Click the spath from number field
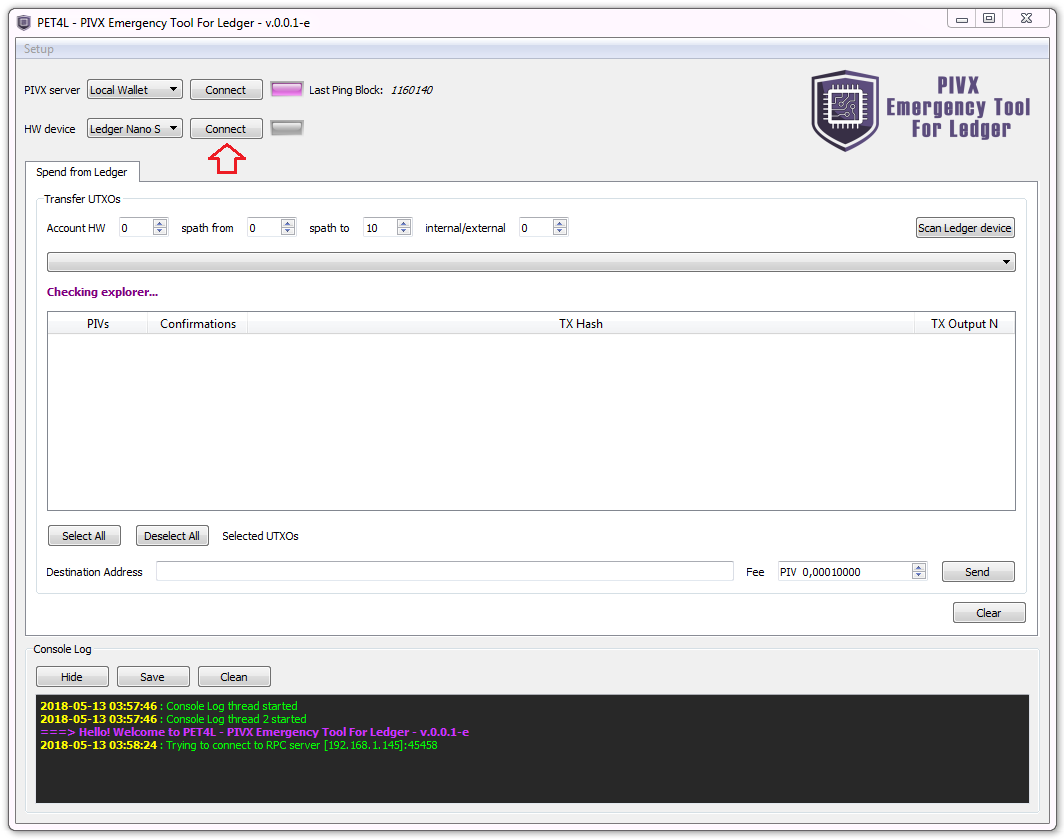The width and height of the screenshot is (1064, 840). point(265,228)
